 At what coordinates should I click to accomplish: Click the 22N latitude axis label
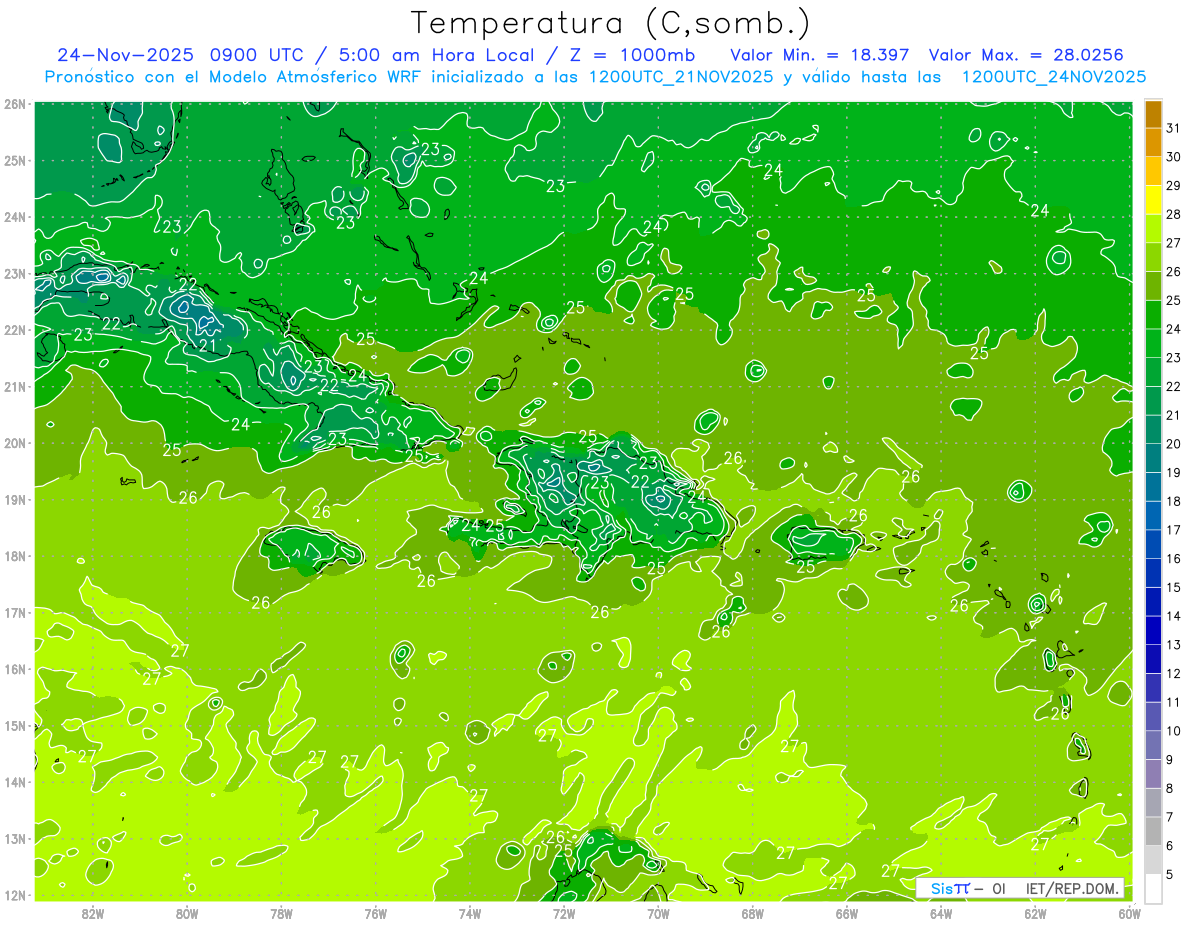pos(15,330)
